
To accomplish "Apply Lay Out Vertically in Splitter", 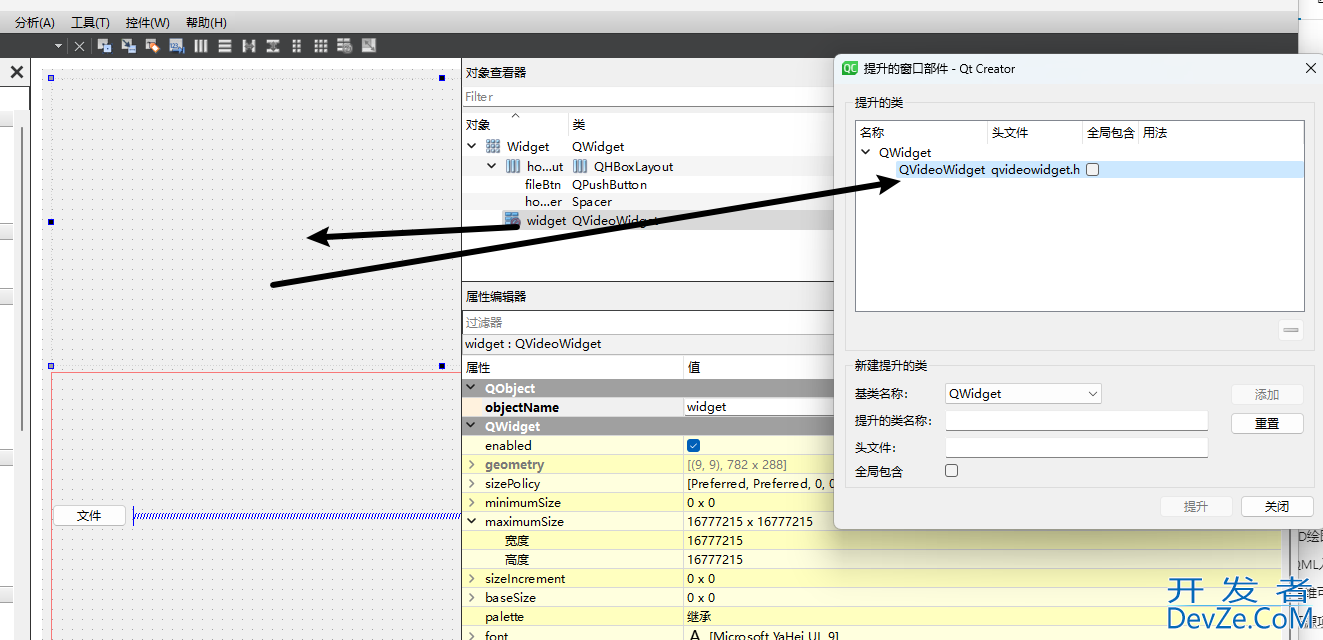I will point(272,45).
